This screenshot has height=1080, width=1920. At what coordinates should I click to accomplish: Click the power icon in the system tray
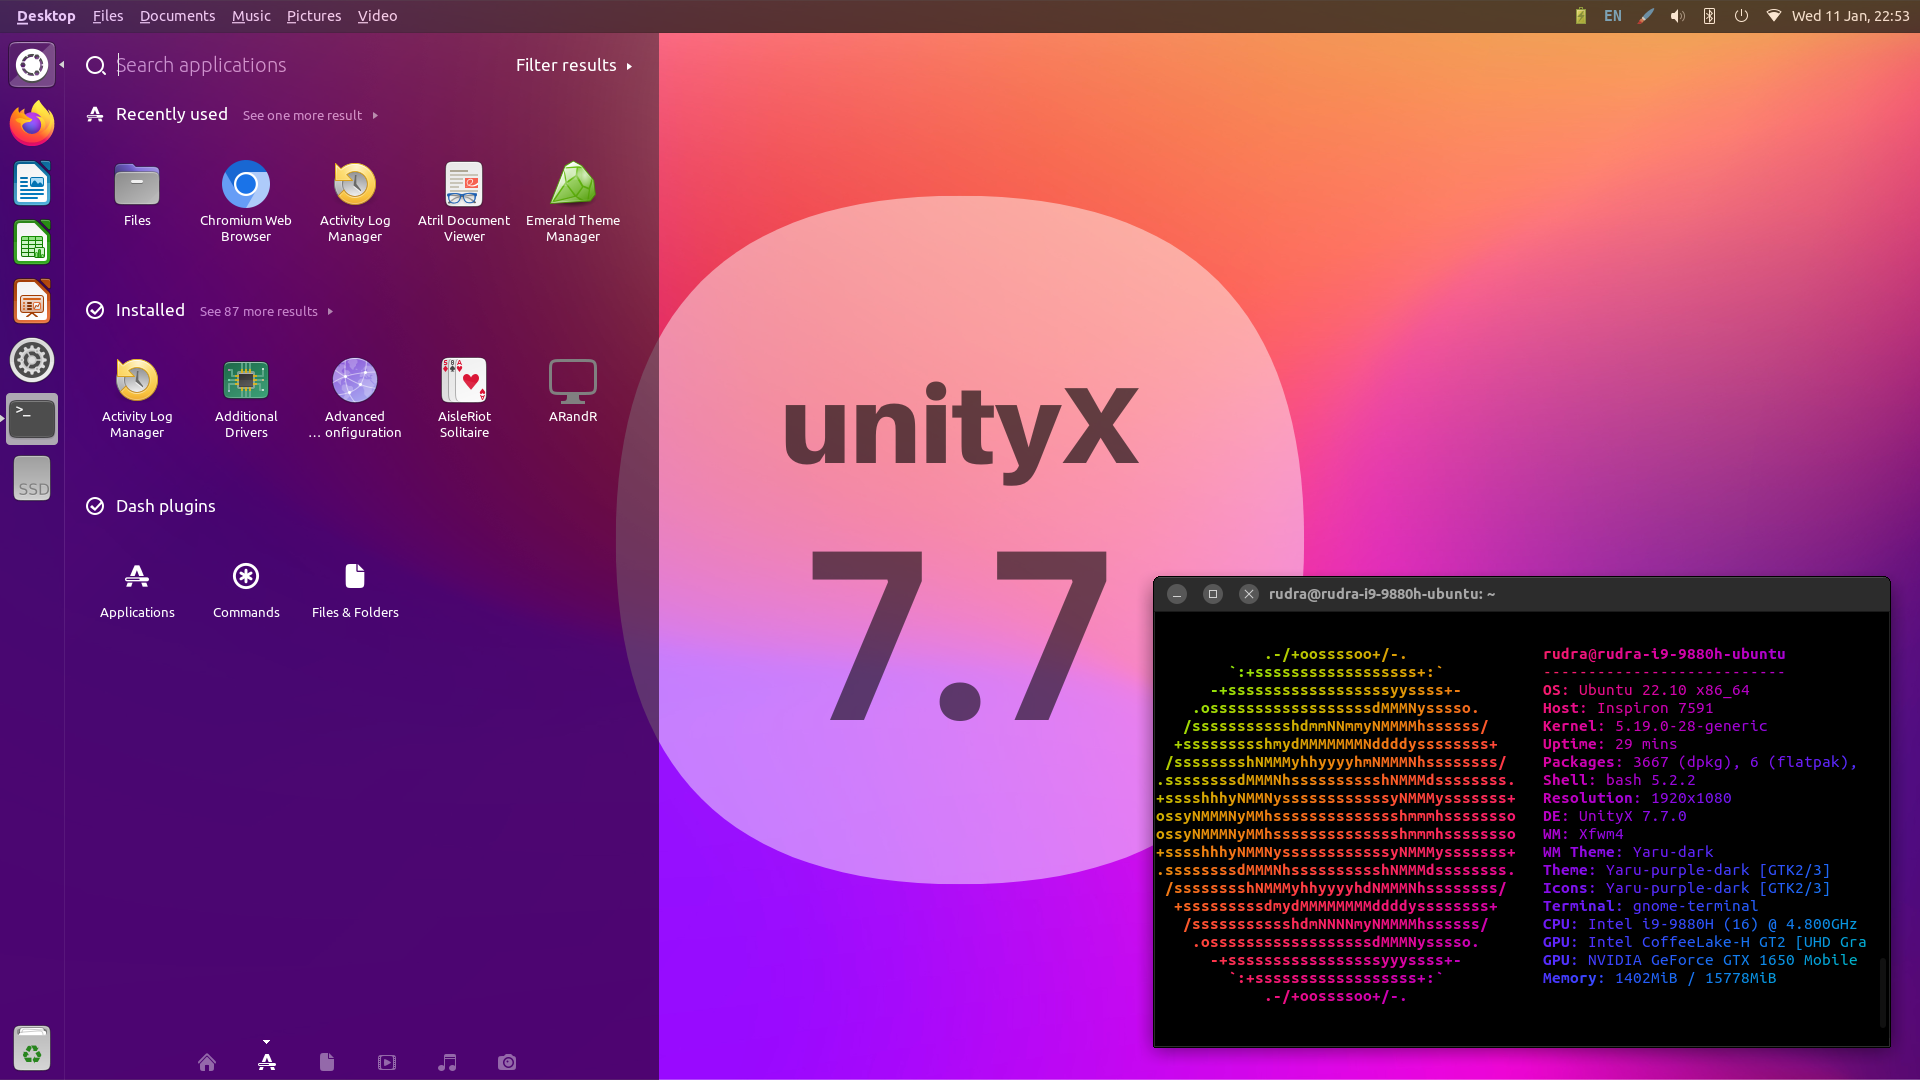coord(1741,16)
